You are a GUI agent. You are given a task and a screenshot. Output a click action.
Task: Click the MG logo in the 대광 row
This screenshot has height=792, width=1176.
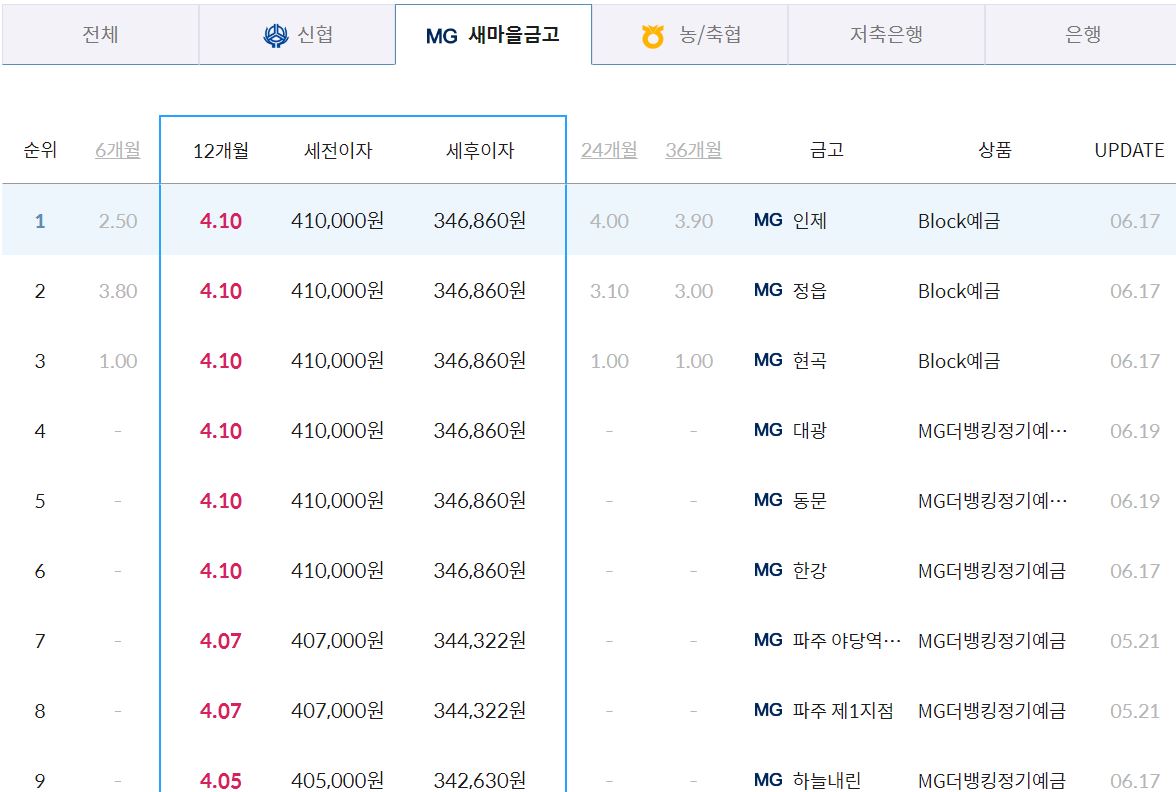pyautogui.click(x=768, y=430)
